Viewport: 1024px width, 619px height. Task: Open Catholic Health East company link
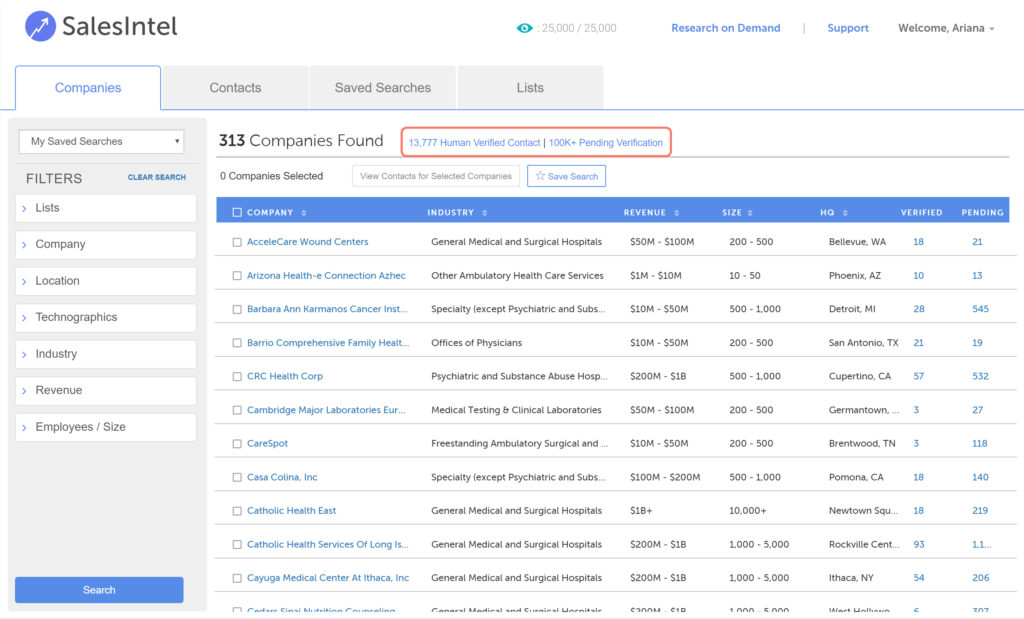[x=291, y=511]
